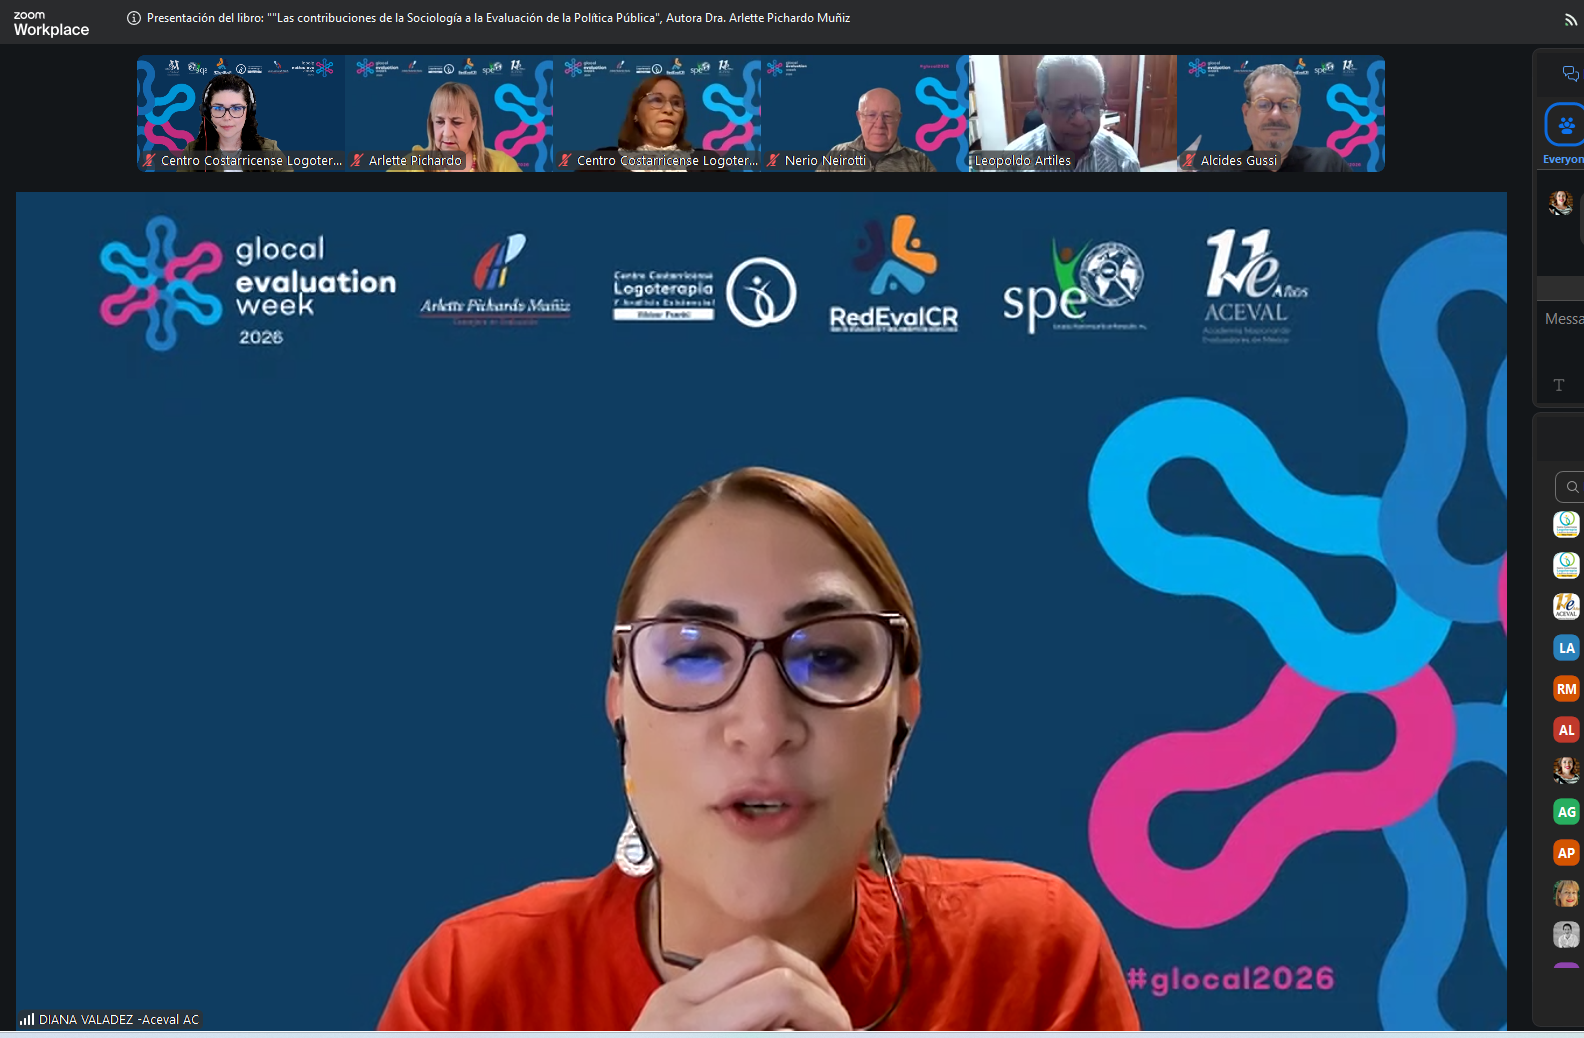Open the text formatting T icon

pos(1559,385)
